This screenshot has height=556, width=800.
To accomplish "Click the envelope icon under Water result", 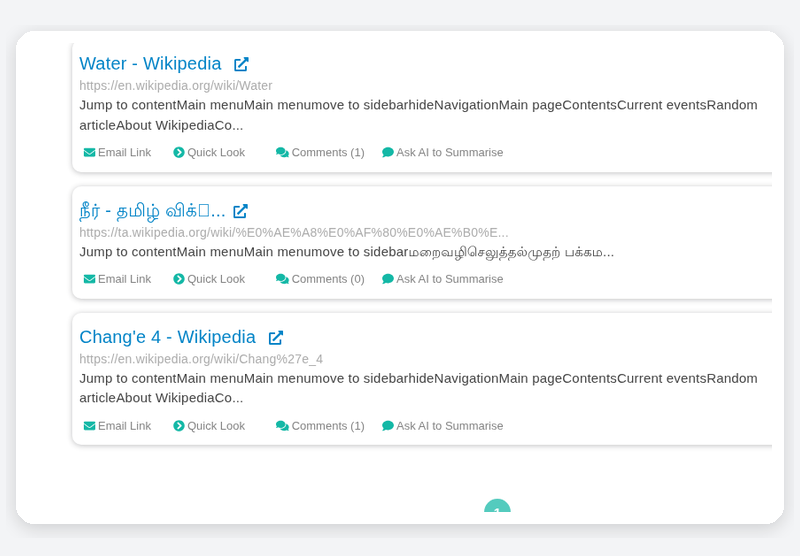I will [x=89, y=153].
